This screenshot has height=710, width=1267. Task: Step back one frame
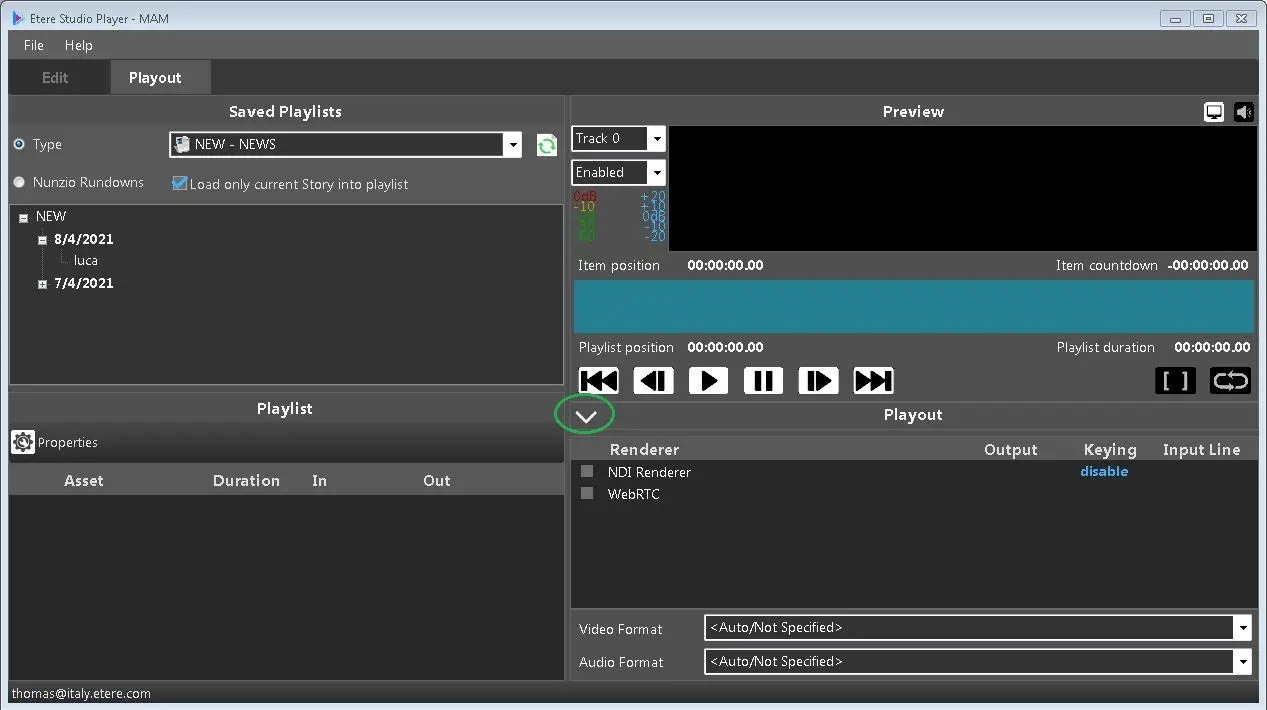click(654, 381)
